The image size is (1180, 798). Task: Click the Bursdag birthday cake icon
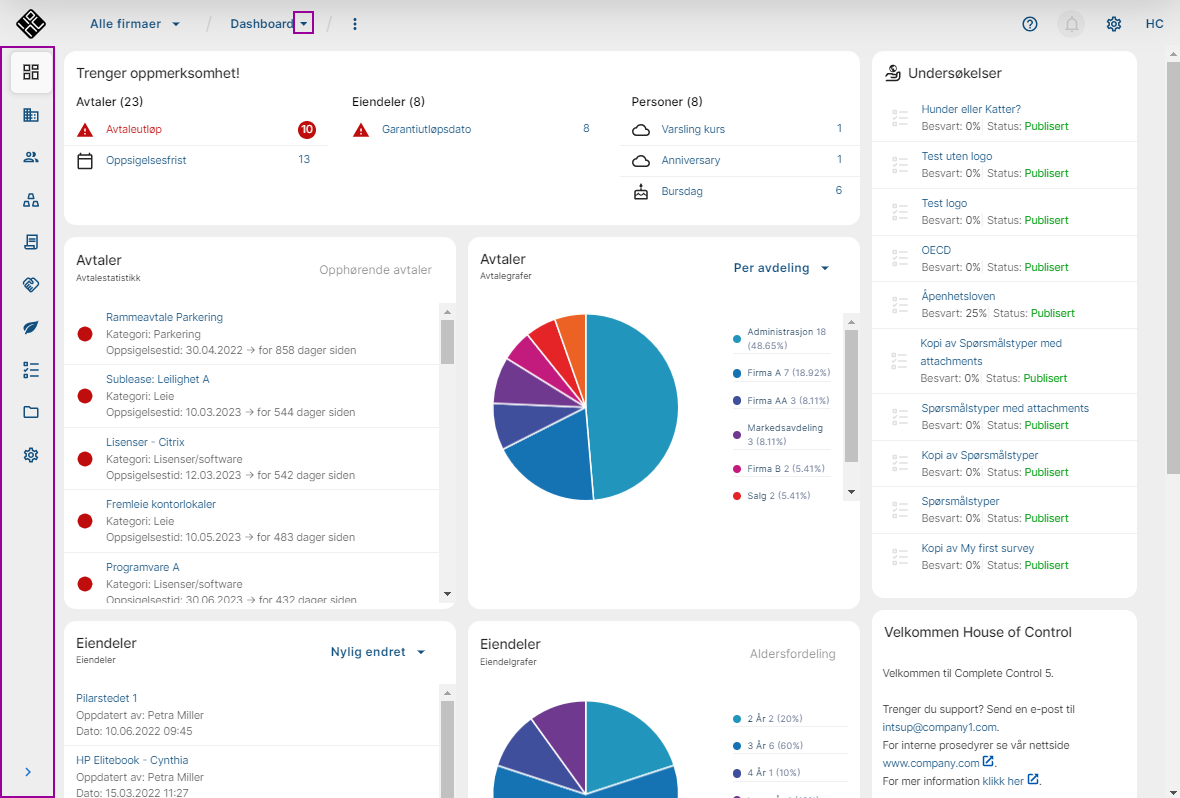point(640,192)
